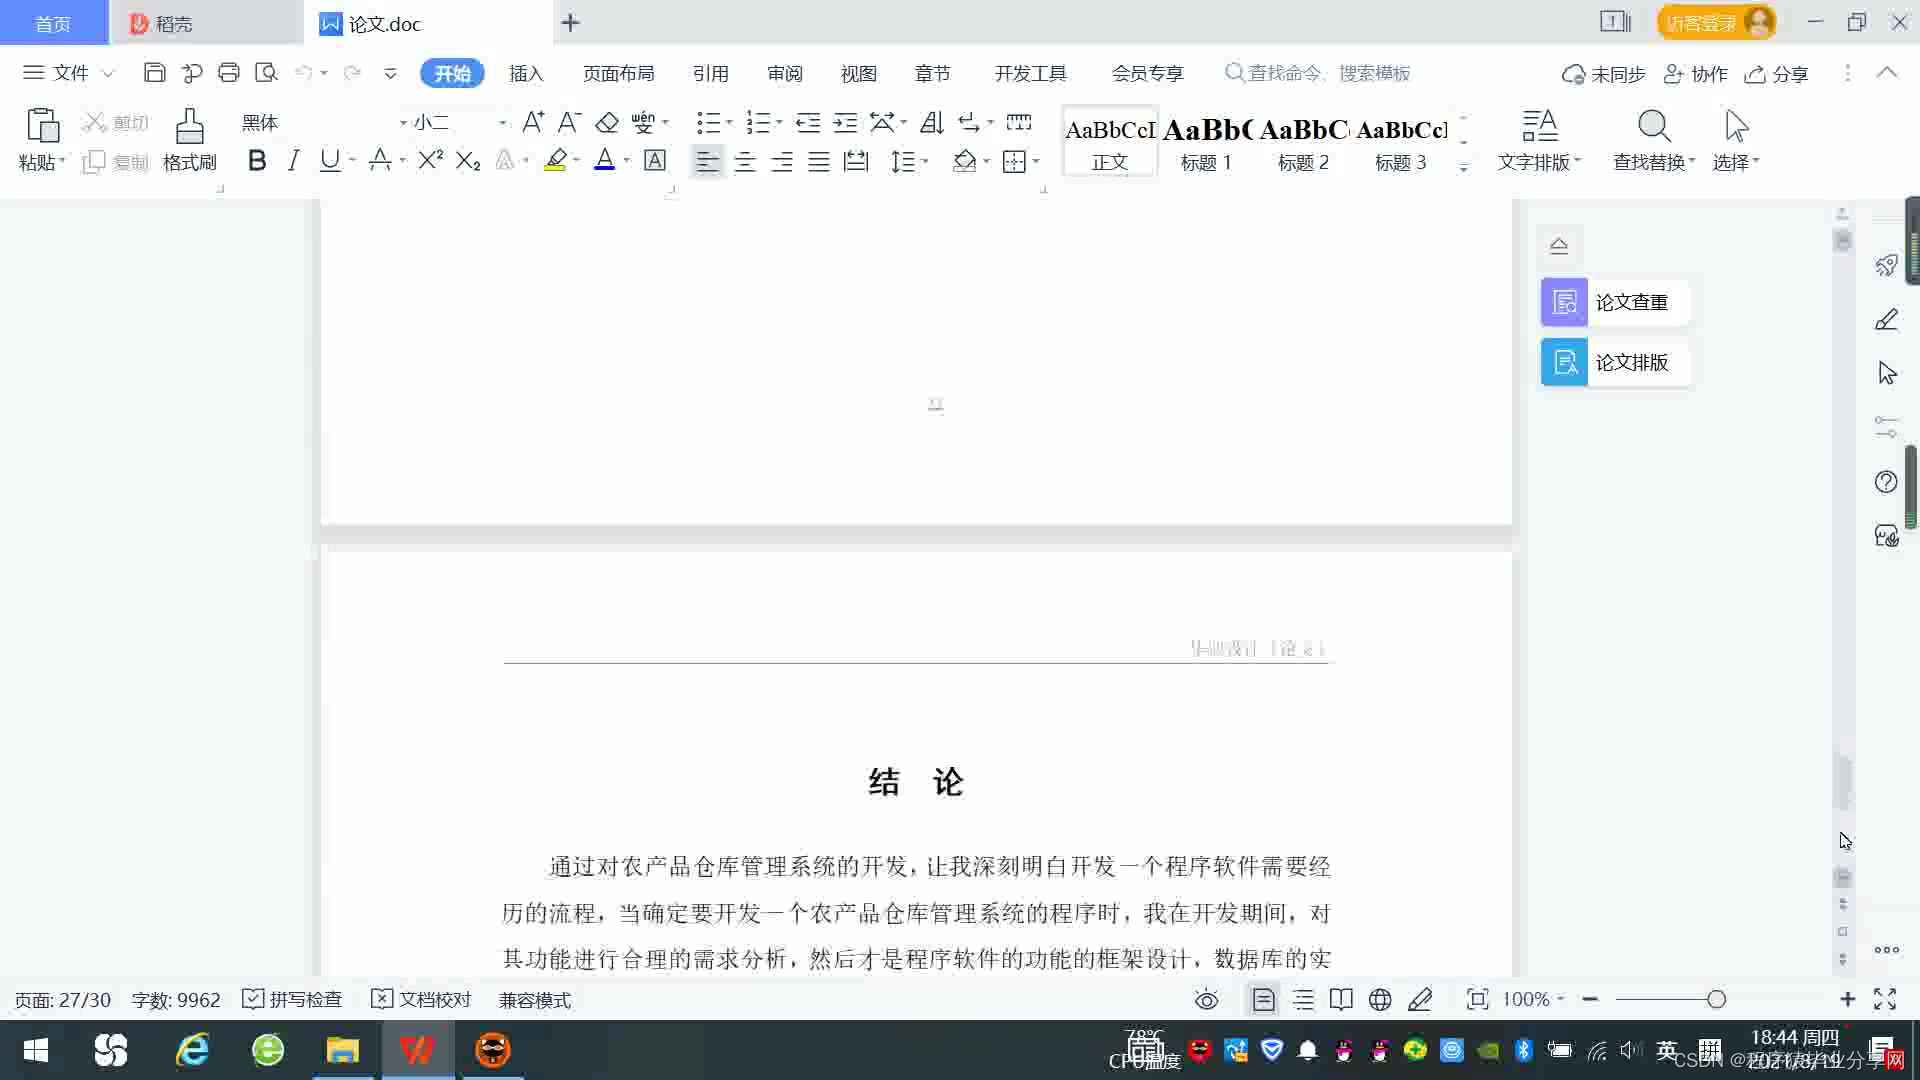Expand the font name dropdown (黑体)
This screenshot has width=1920, height=1080.
point(403,123)
